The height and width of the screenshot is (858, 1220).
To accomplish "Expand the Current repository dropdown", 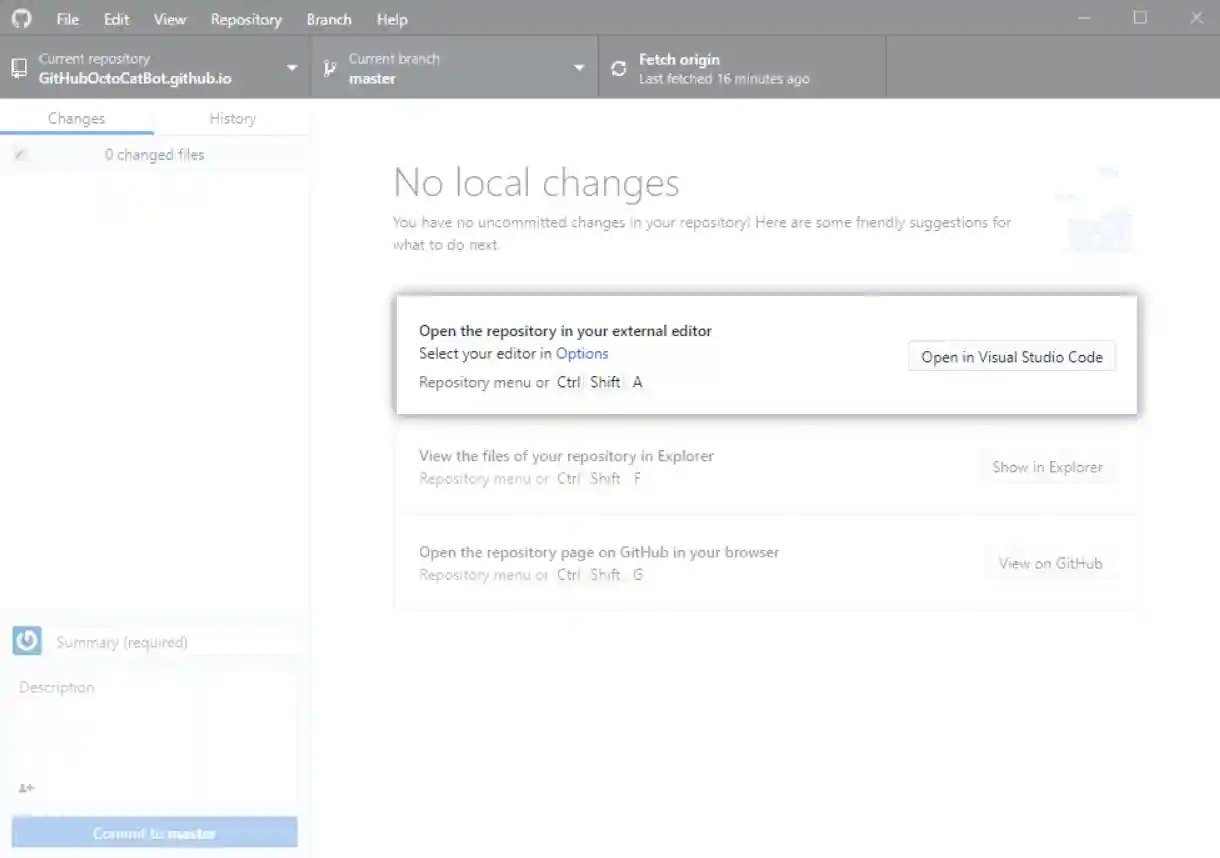I will tap(291, 66).
